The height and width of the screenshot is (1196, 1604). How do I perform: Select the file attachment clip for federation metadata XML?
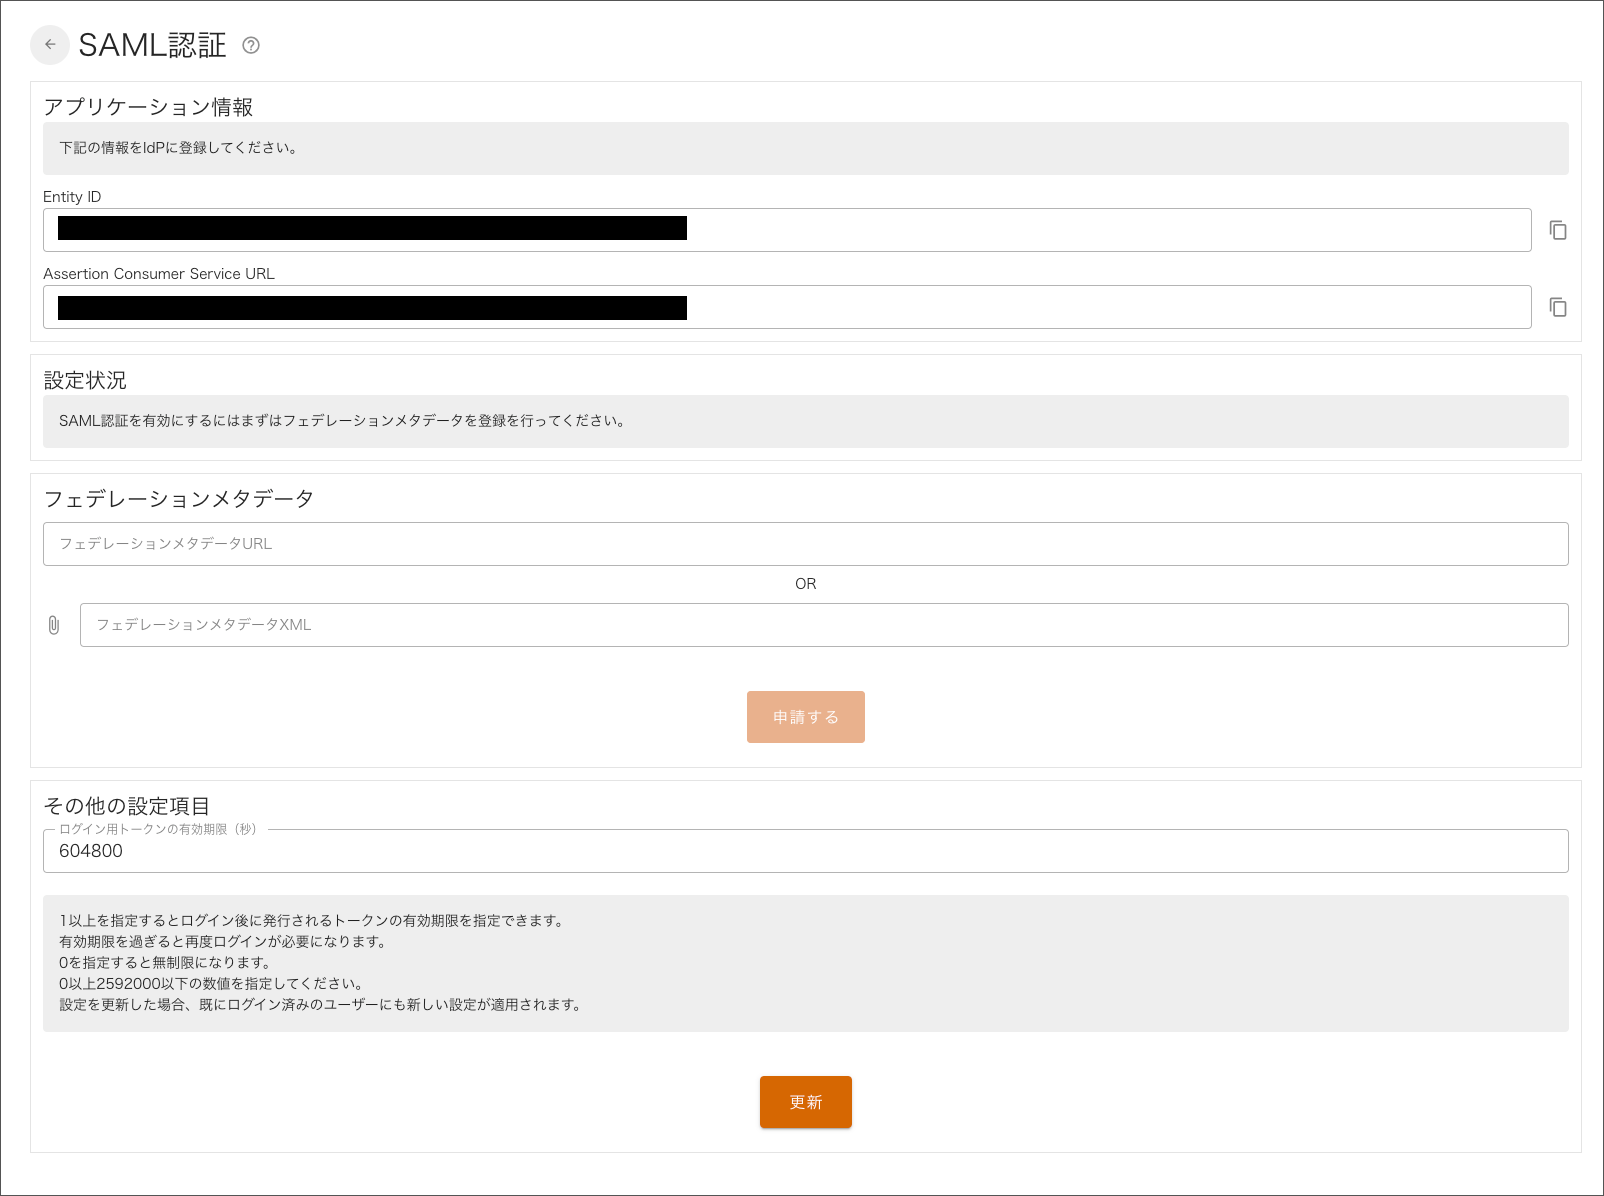(54, 624)
